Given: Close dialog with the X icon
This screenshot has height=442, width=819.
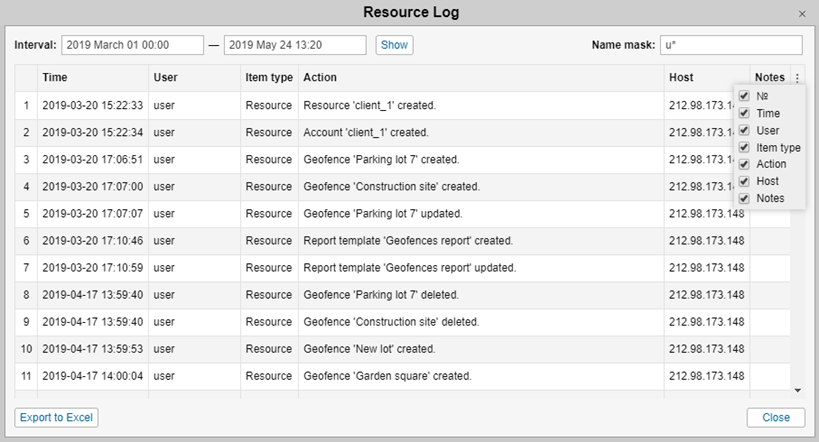Looking at the screenshot, I should point(802,14).
